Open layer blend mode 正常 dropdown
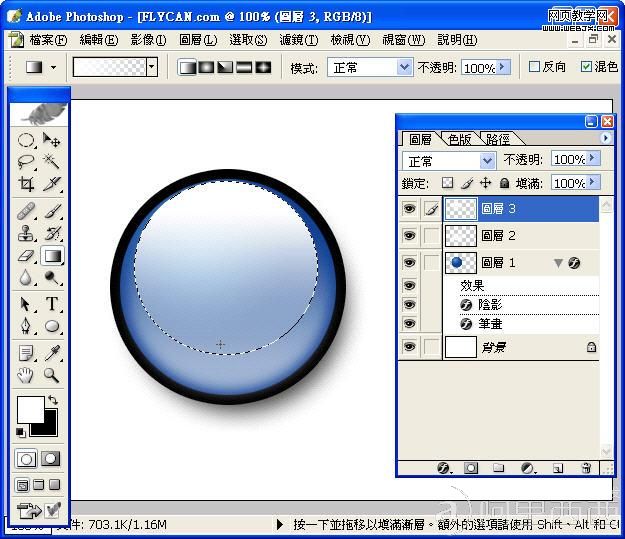The height and width of the screenshot is (539, 625). (x=487, y=161)
